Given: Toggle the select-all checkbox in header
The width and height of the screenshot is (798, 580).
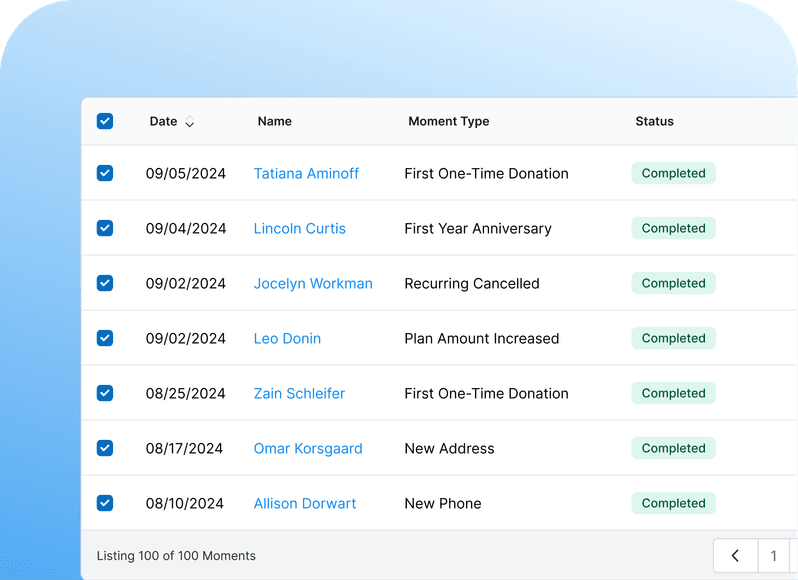Looking at the screenshot, I should click(105, 121).
